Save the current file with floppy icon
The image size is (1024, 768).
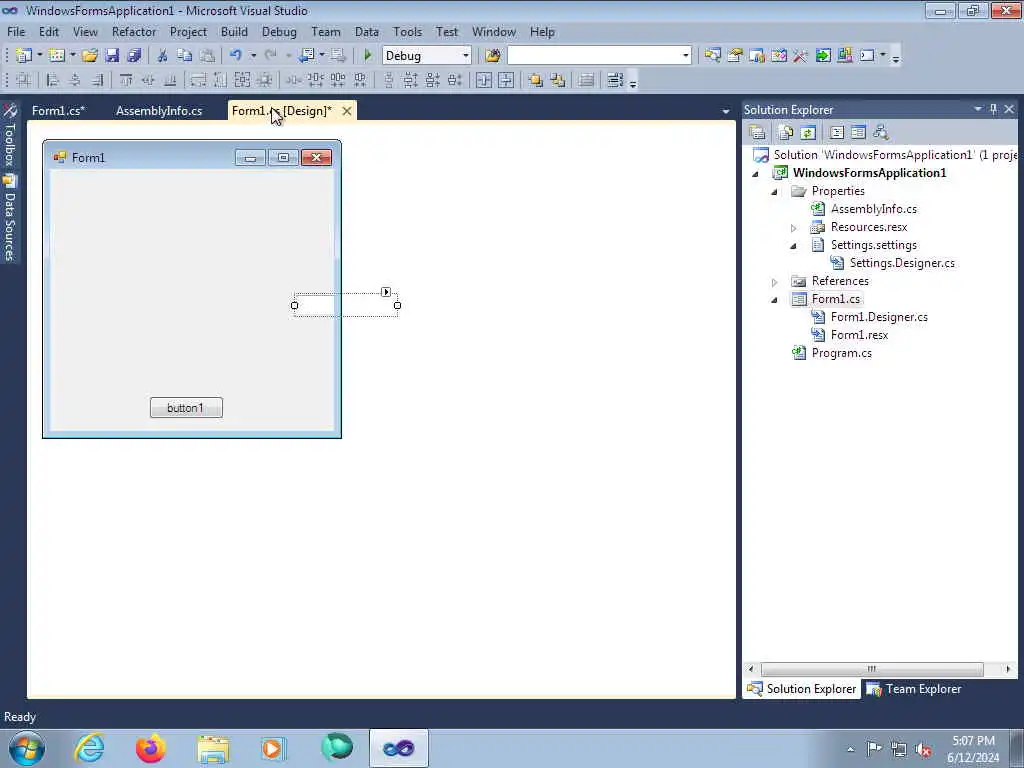tap(112, 56)
